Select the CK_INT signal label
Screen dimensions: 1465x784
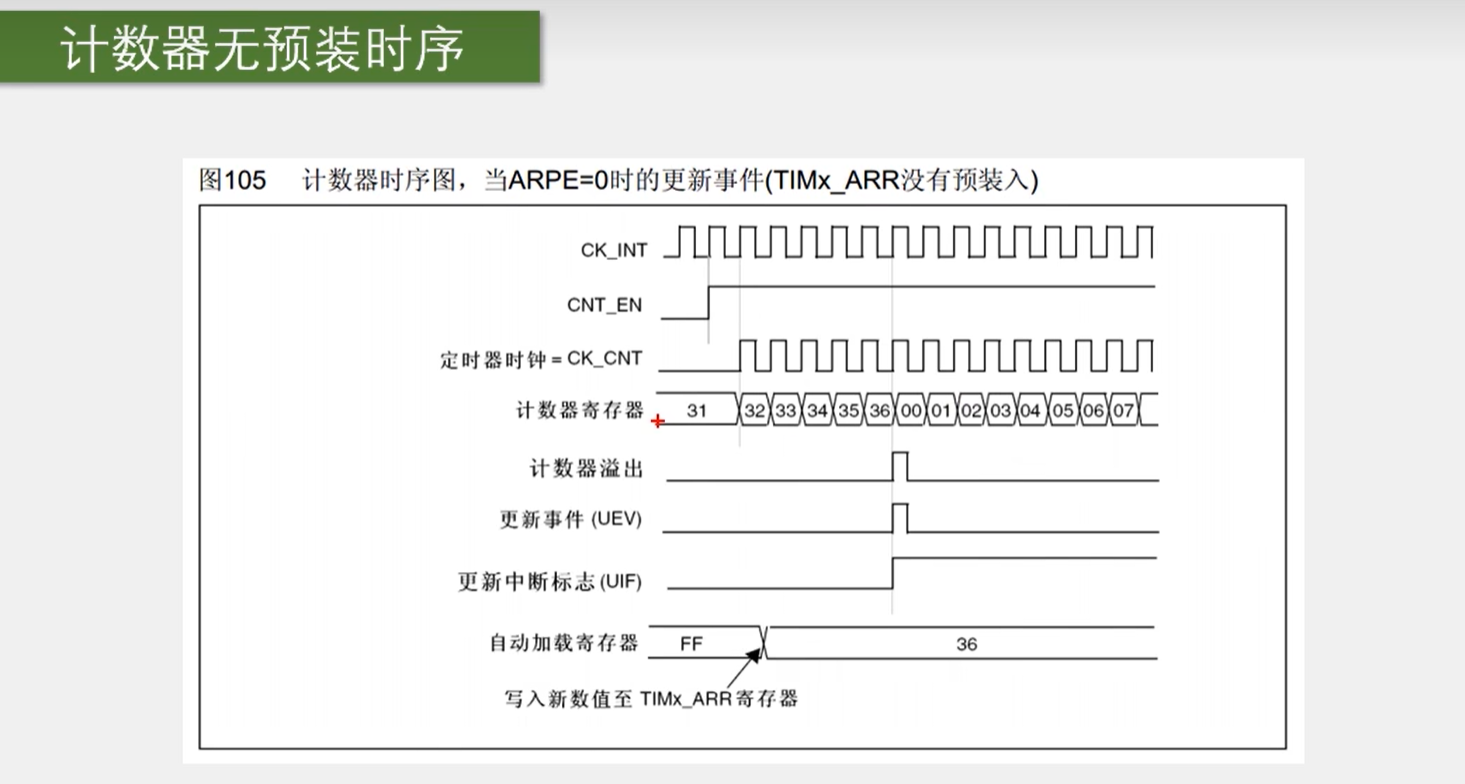[614, 251]
